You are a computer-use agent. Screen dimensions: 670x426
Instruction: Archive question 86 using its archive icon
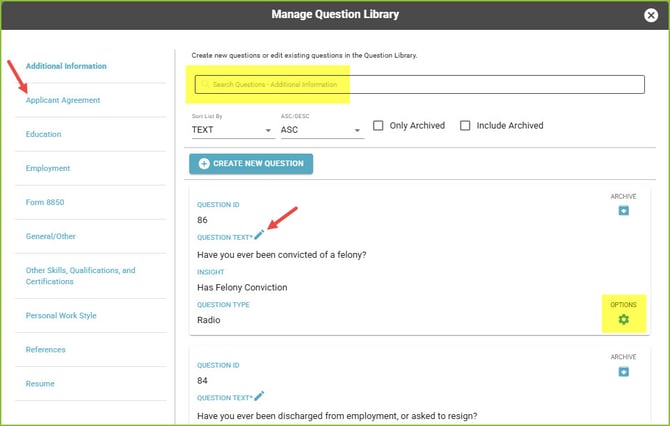[x=623, y=211]
